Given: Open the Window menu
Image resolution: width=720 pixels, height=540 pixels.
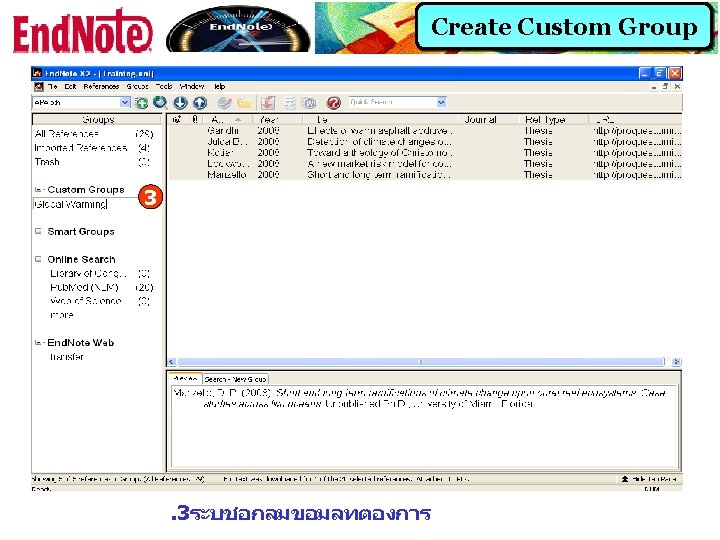Looking at the screenshot, I should (x=192, y=86).
